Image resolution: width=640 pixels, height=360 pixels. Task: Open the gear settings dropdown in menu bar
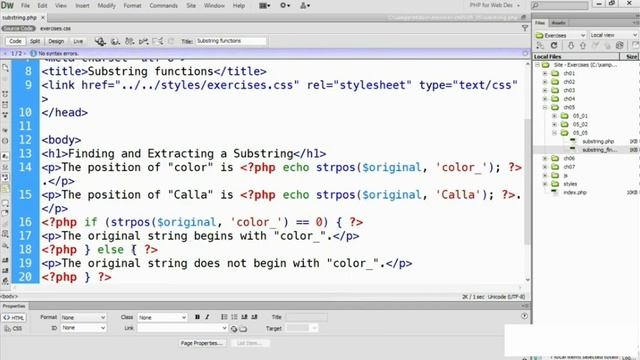click(x=284, y=6)
